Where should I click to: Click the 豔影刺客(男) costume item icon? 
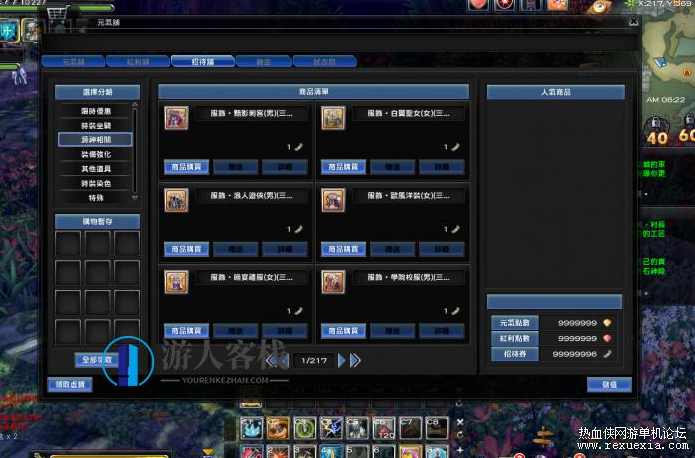(x=176, y=118)
